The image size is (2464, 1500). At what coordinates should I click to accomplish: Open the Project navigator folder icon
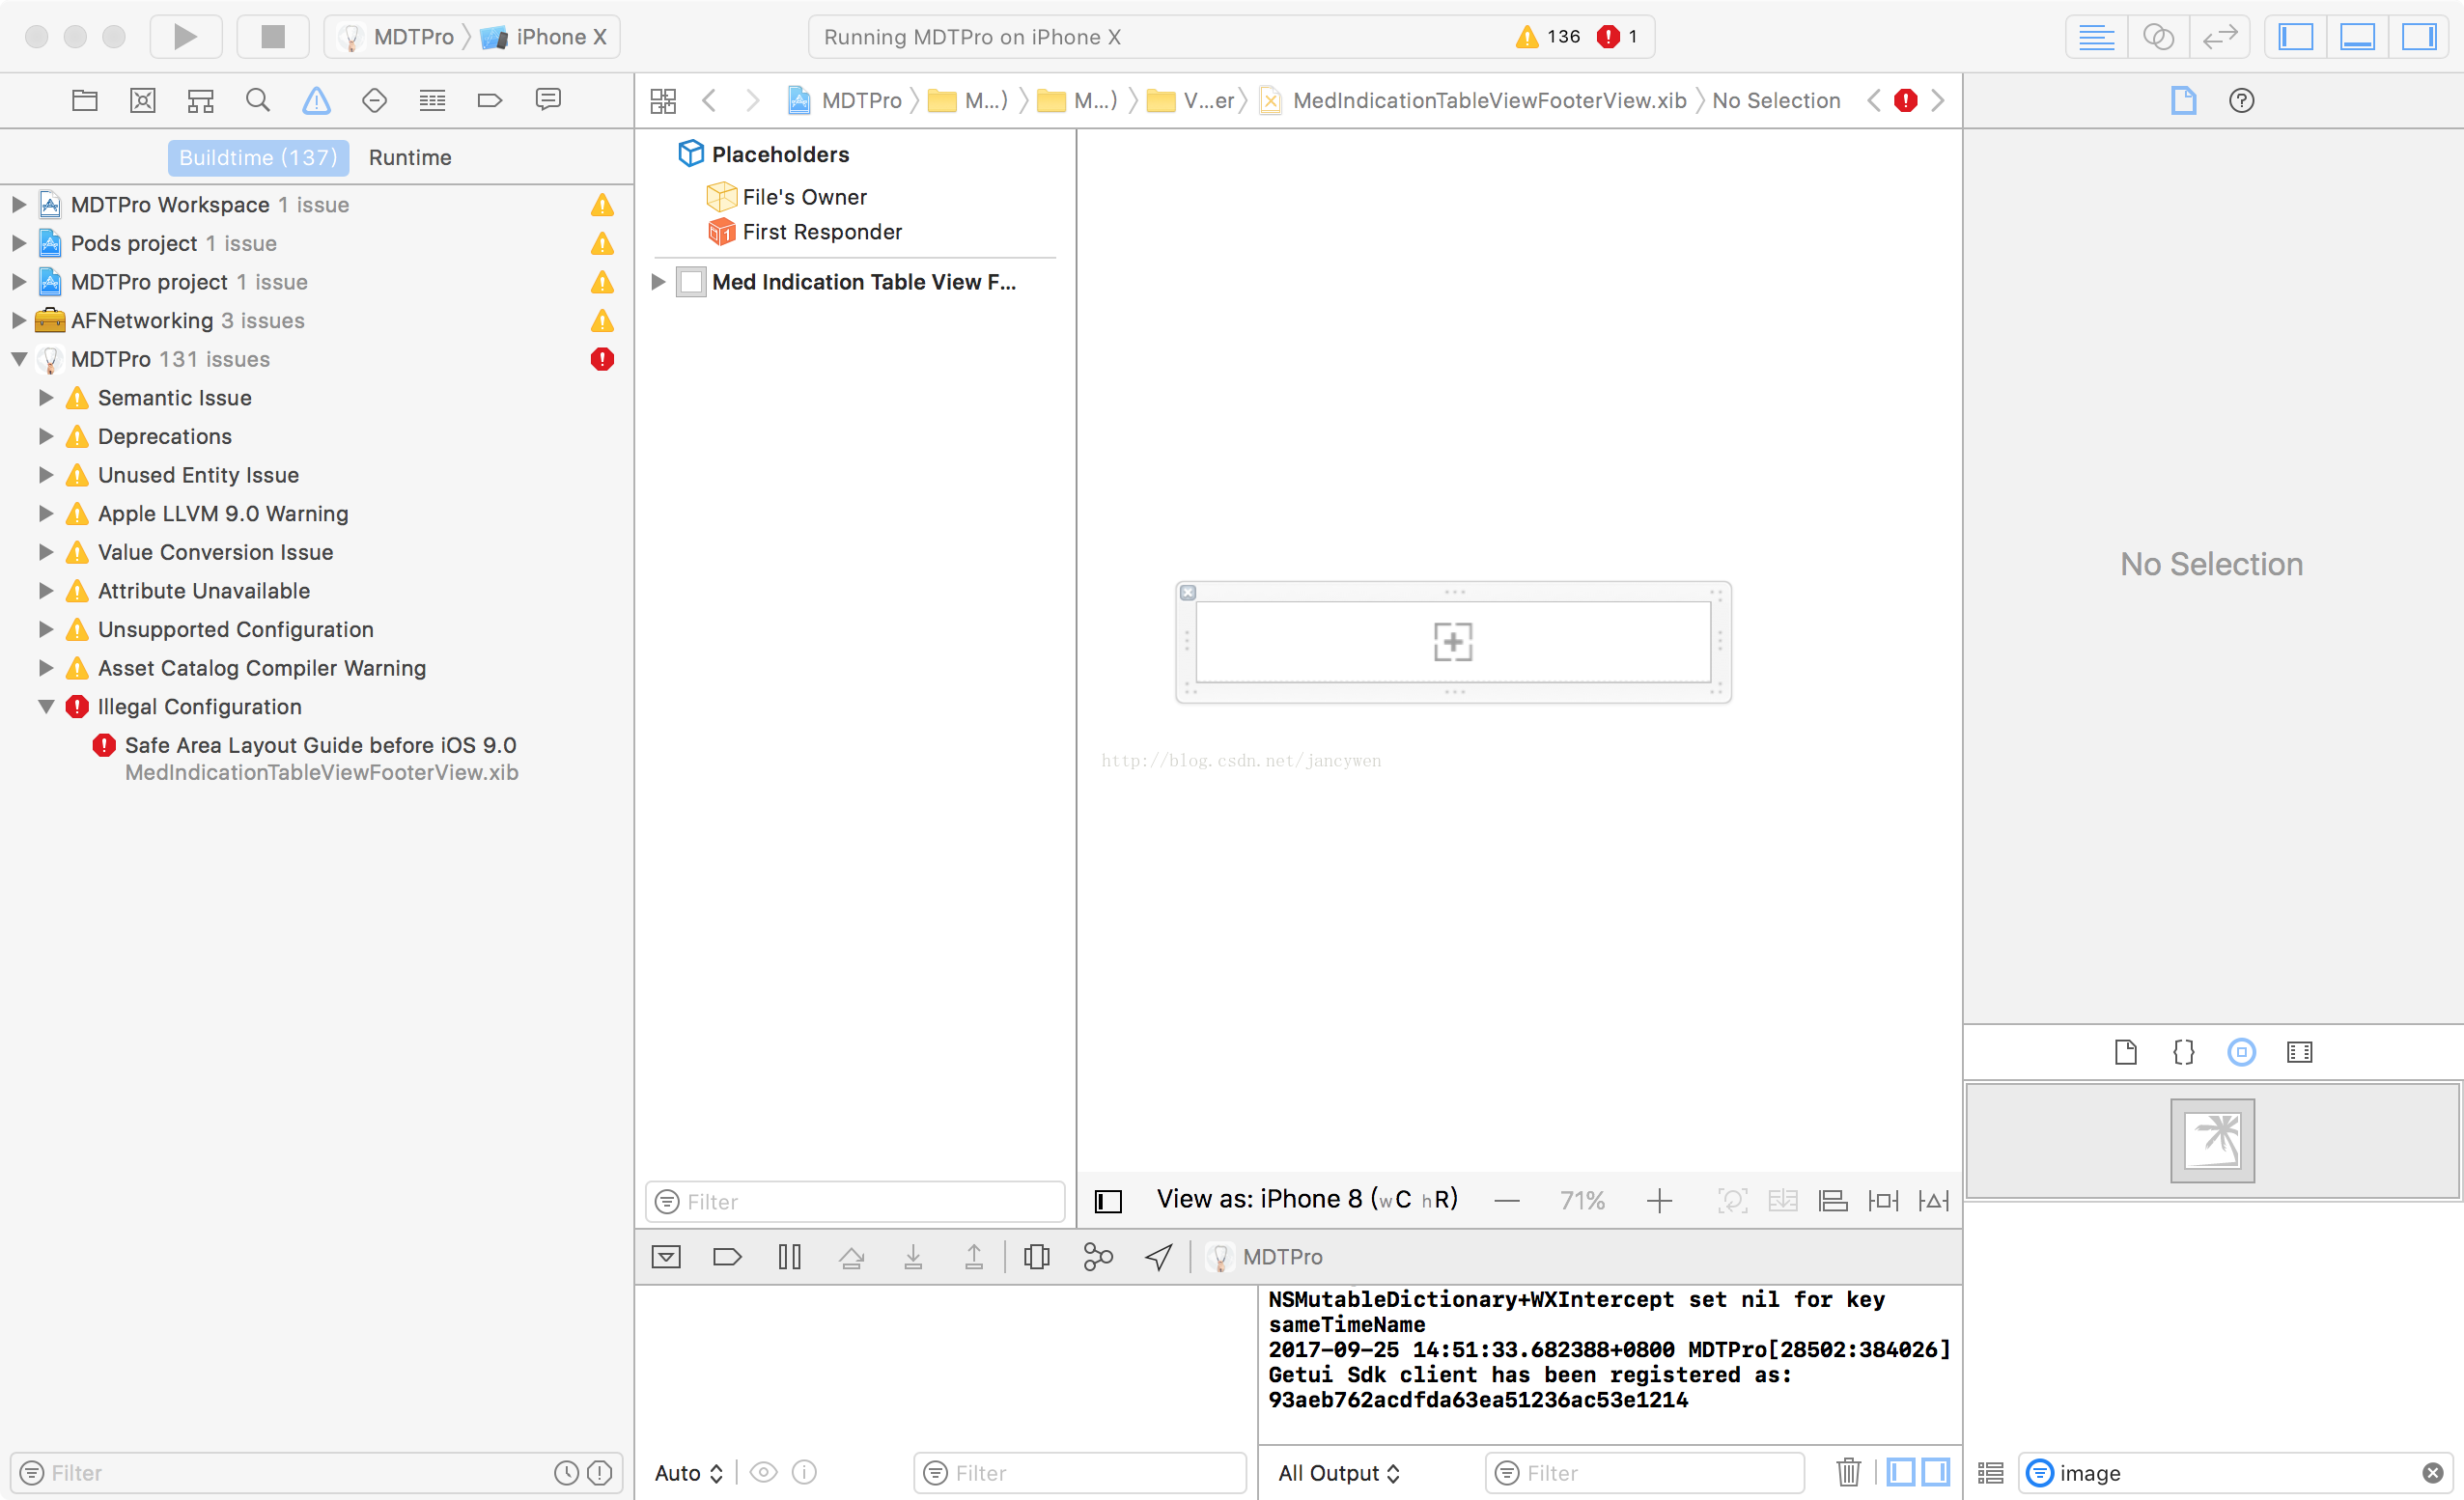[x=85, y=100]
